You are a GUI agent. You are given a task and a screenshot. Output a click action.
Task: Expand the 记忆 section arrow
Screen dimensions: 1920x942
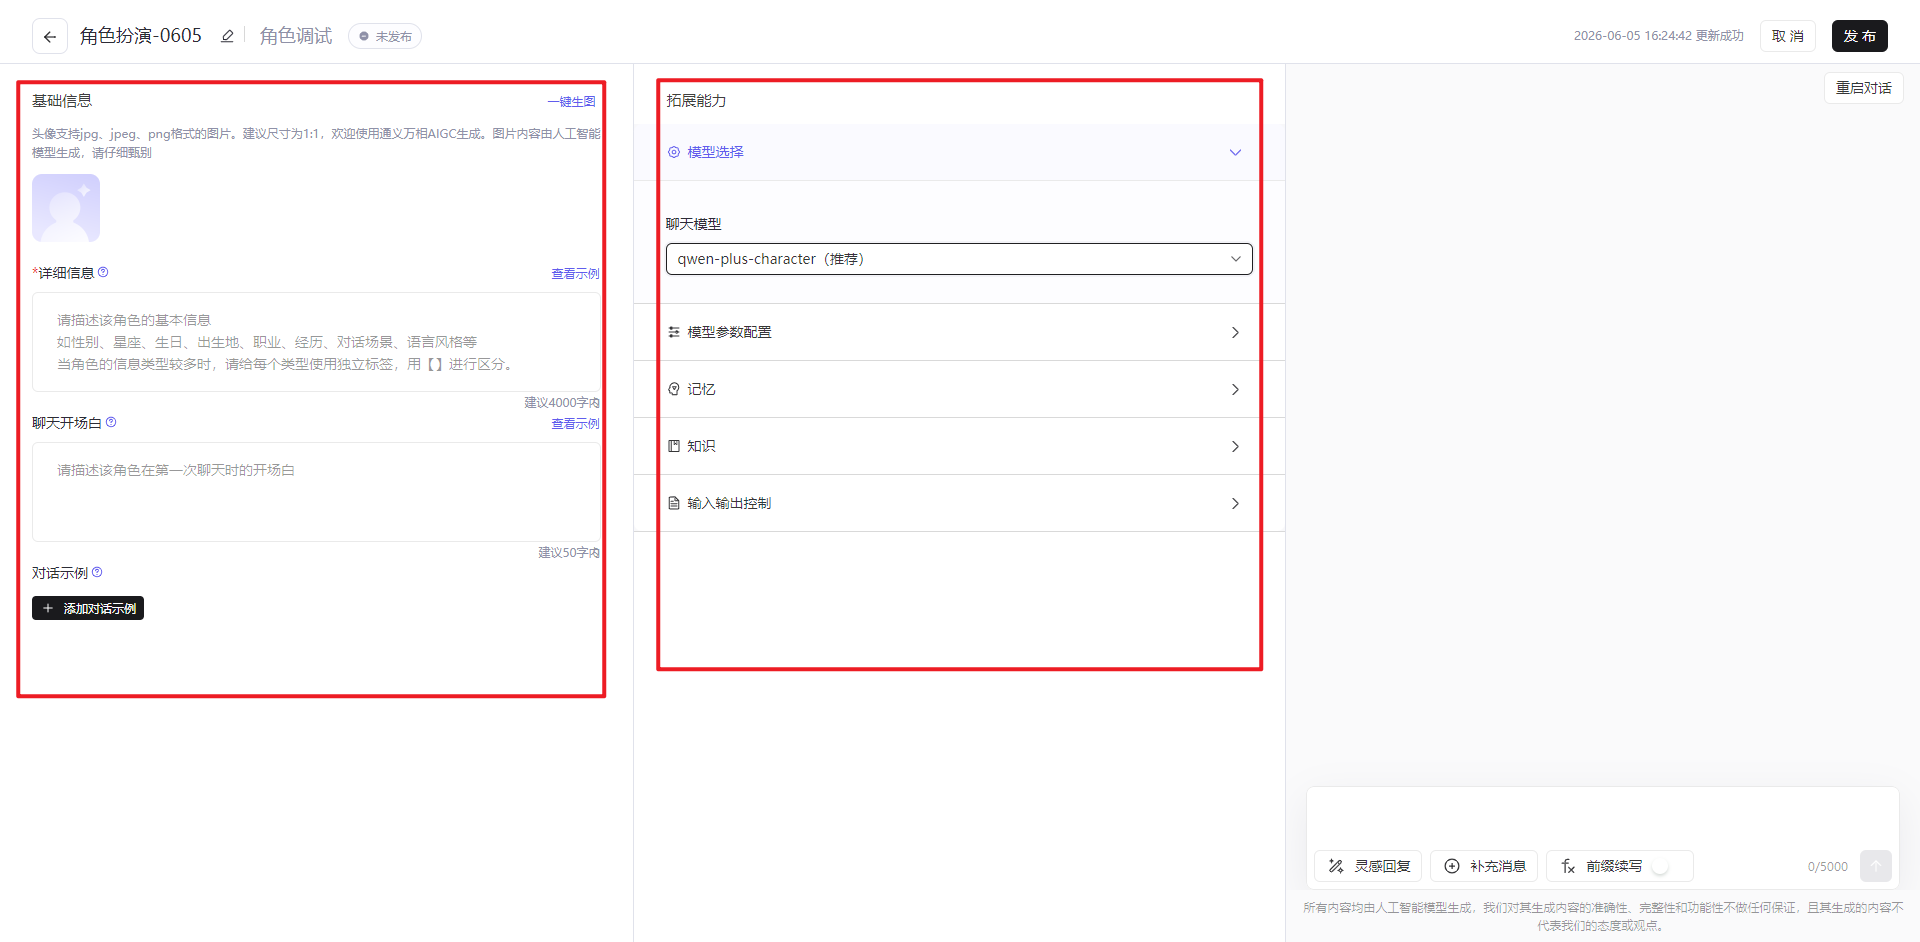(x=1235, y=389)
